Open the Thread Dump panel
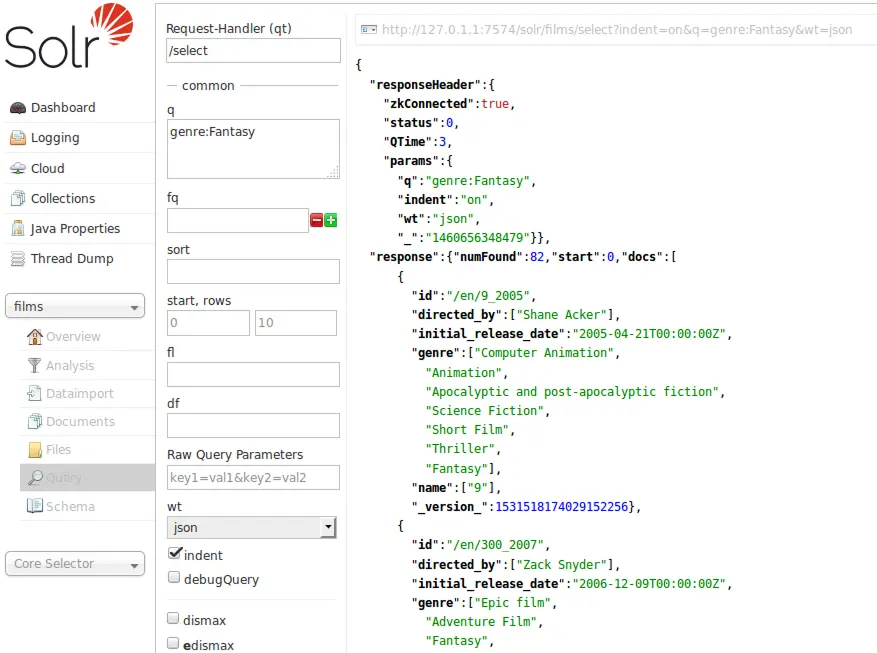 (x=70, y=258)
